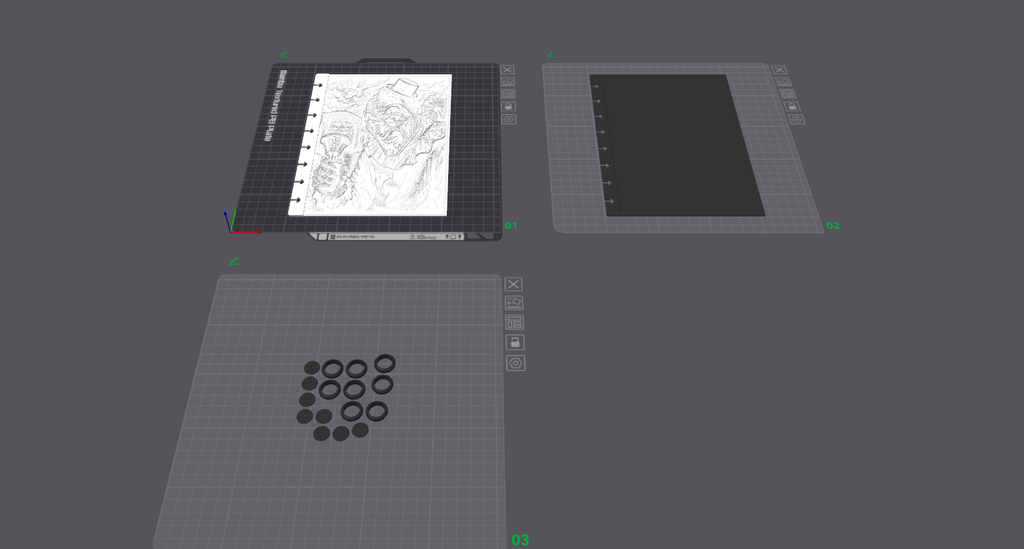Arrange objects on plate 03
Viewport: 1024px width, 549px height.
[515, 322]
